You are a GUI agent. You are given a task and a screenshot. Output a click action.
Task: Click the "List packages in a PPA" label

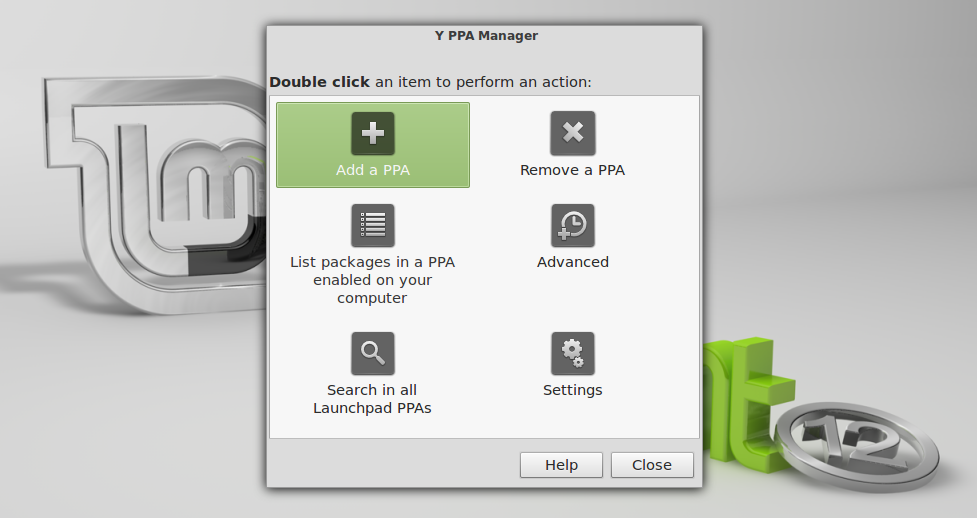tap(373, 280)
